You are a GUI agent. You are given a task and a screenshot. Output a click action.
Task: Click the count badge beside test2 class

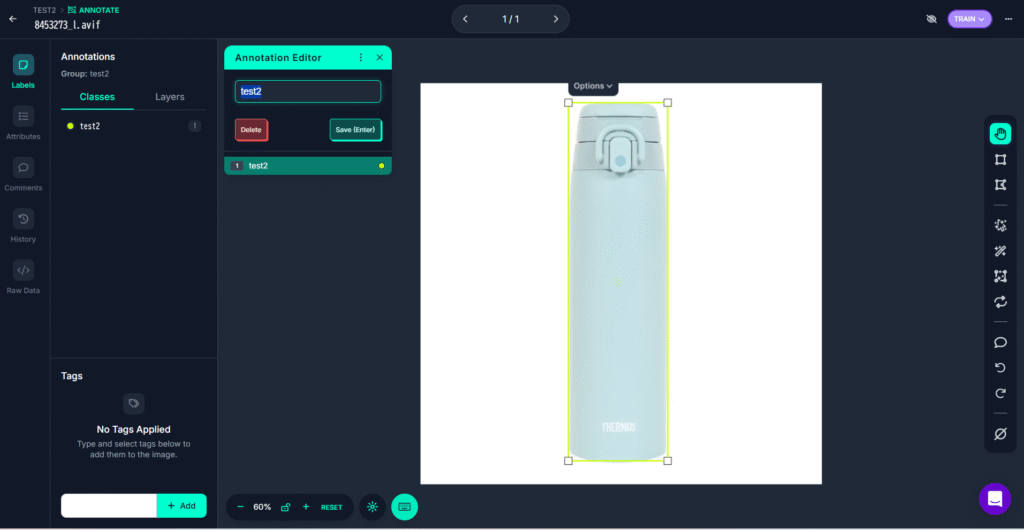(x=195, y=126)
